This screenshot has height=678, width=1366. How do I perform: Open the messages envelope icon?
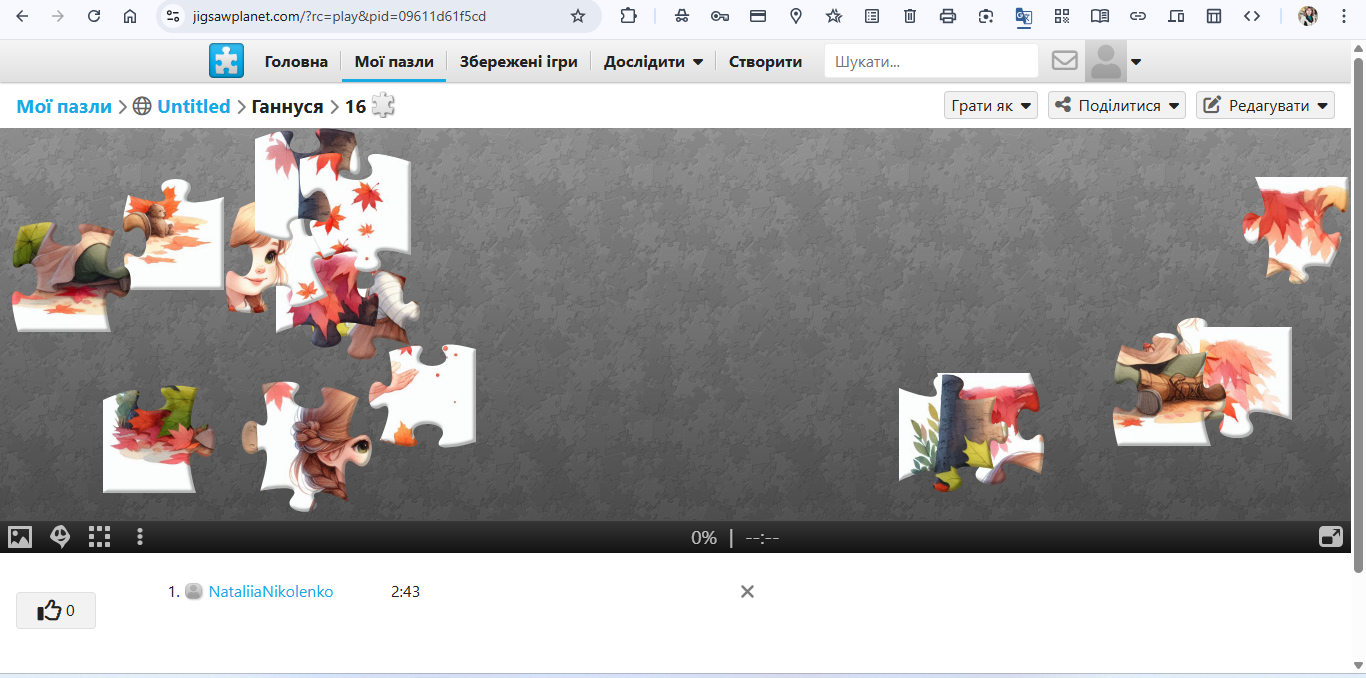(x=1065, y=61)
